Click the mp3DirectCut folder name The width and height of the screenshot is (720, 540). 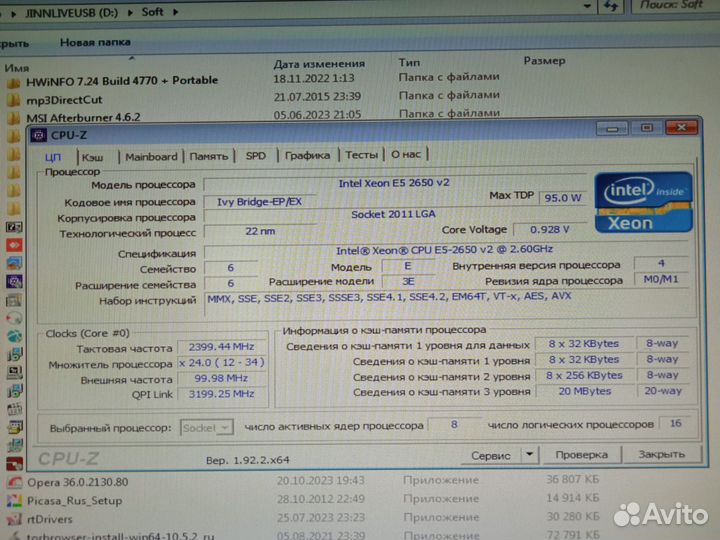(x=64, y=100)
